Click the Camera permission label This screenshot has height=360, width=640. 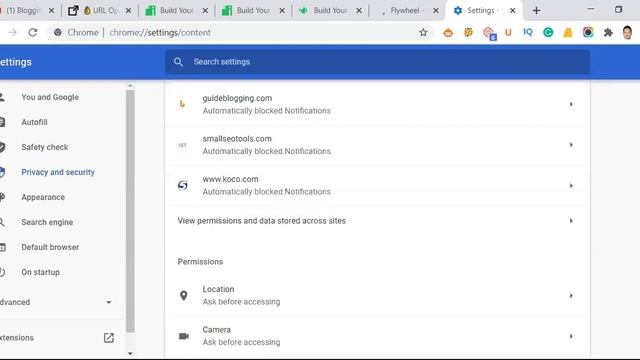[x=217, y=329]
